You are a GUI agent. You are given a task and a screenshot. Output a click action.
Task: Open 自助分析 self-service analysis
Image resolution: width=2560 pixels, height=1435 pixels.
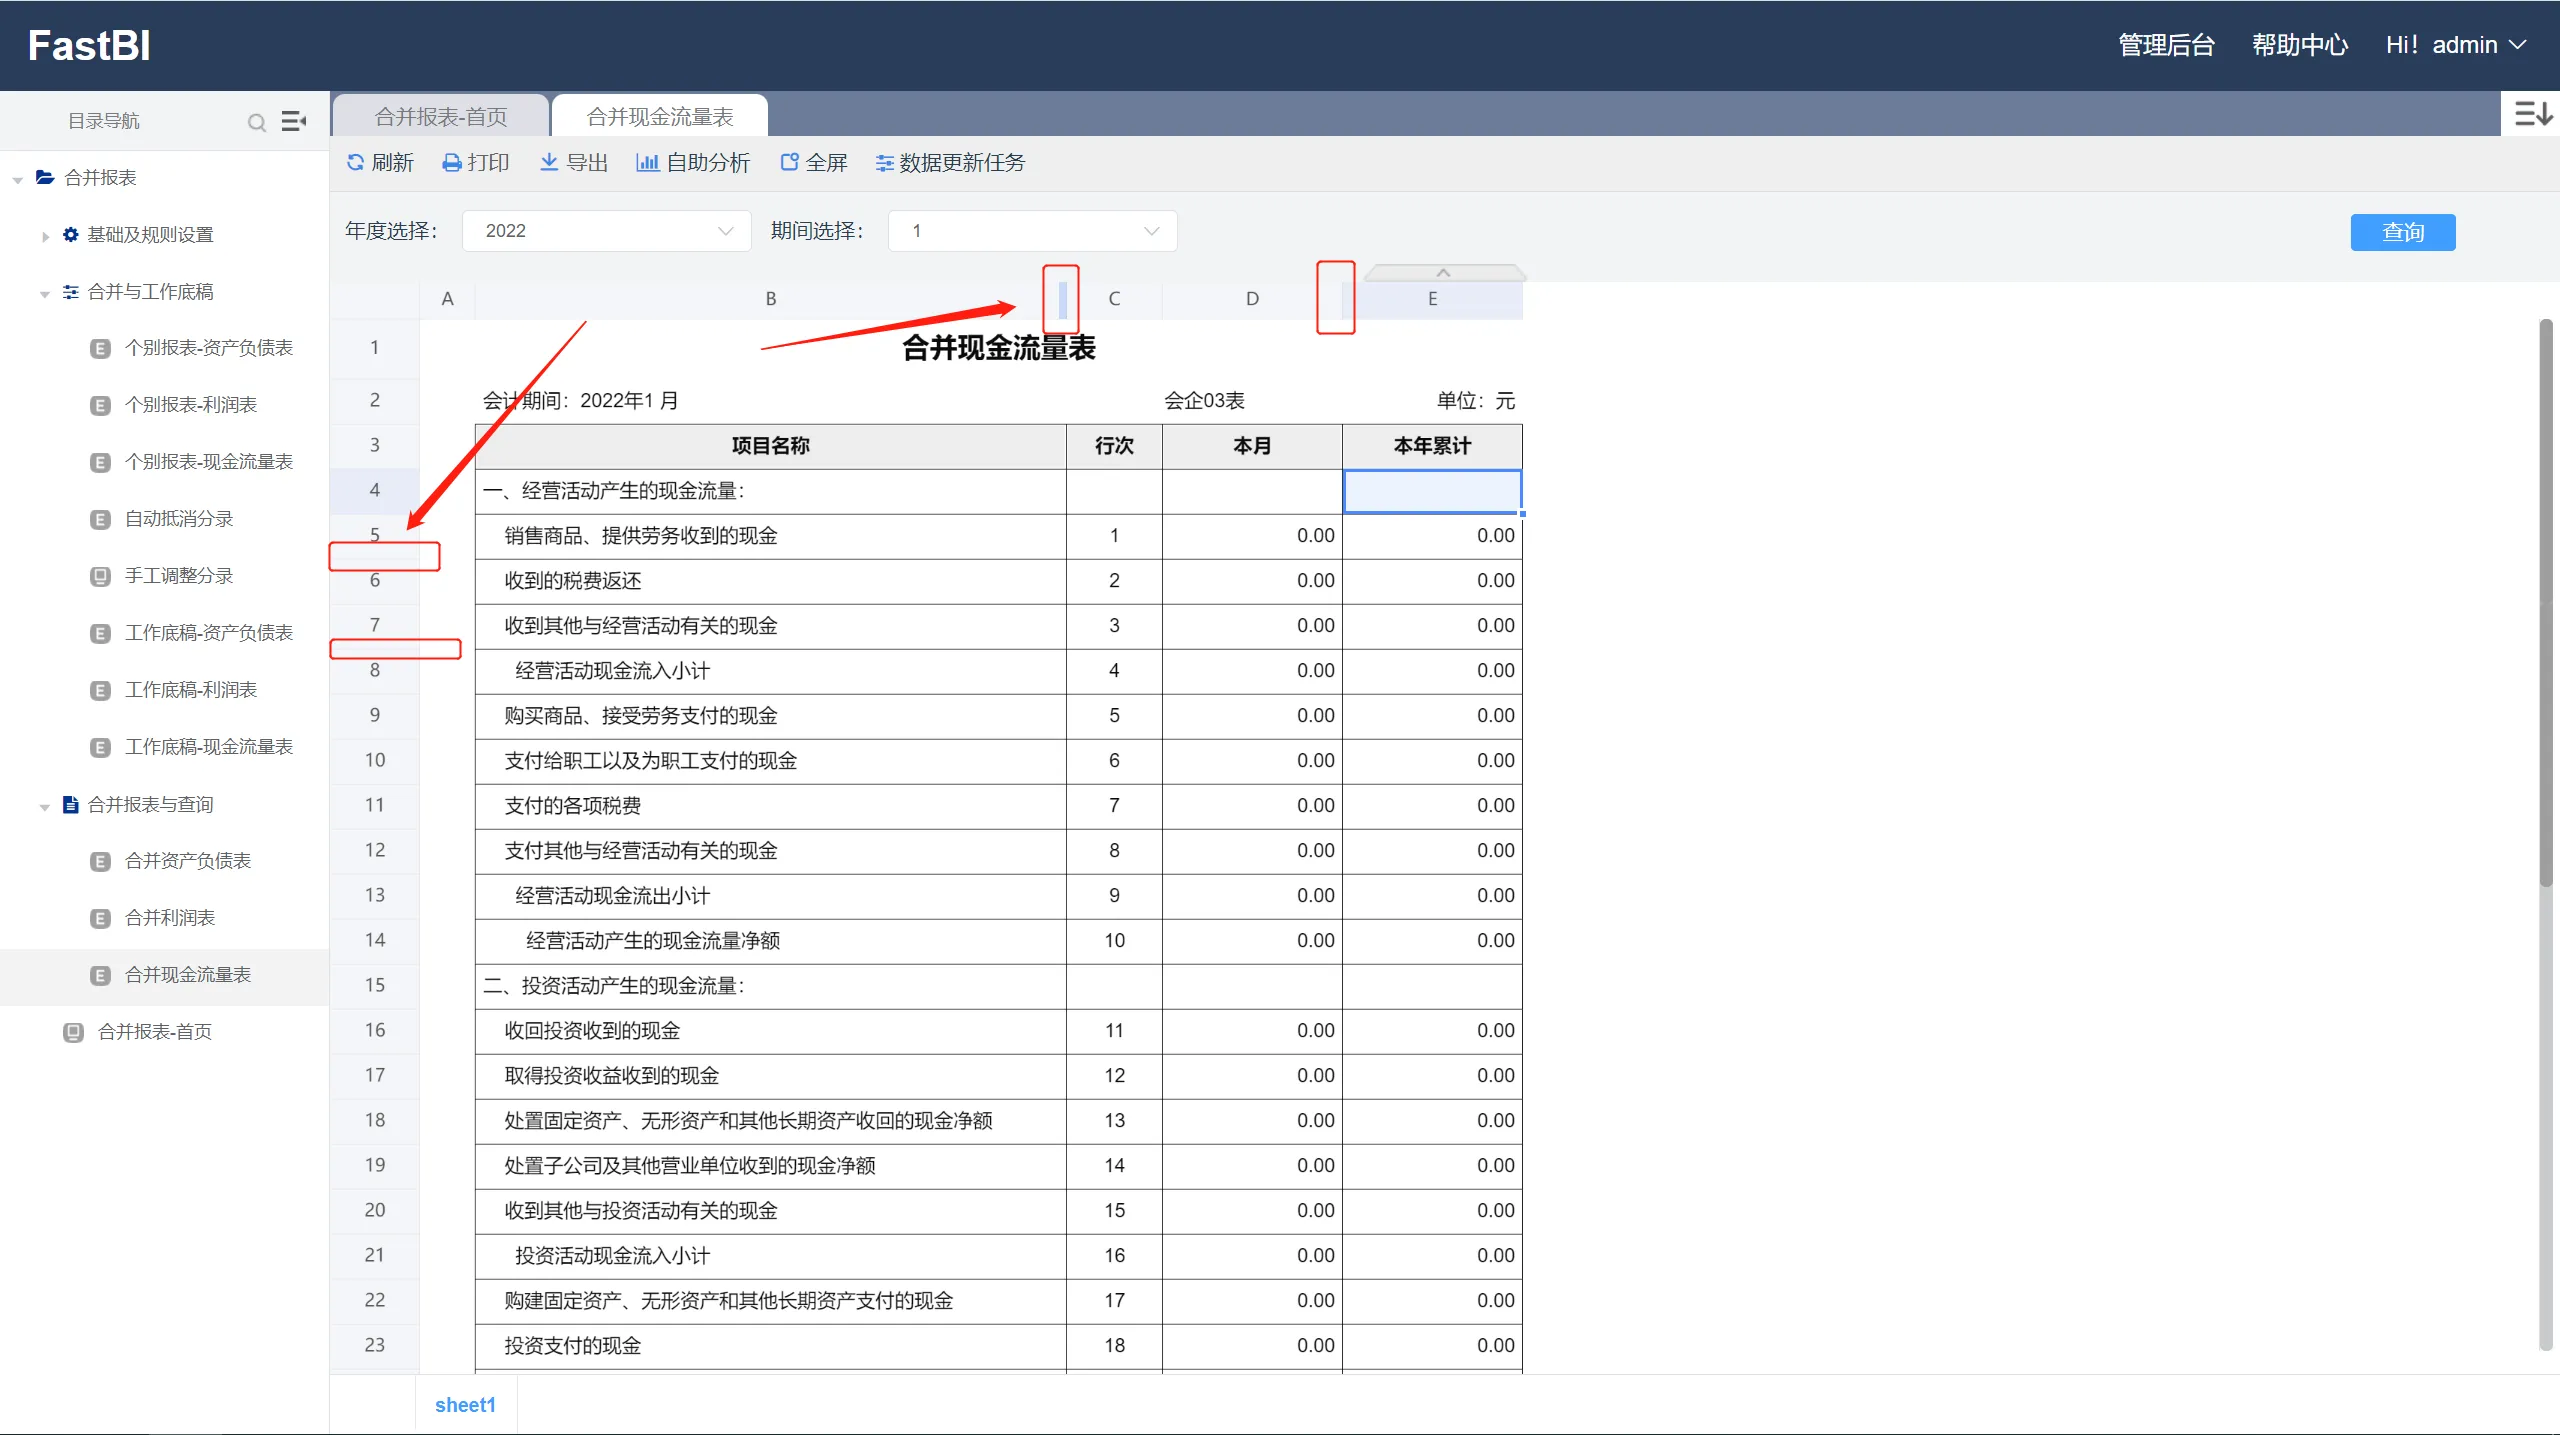click(693, 162)
